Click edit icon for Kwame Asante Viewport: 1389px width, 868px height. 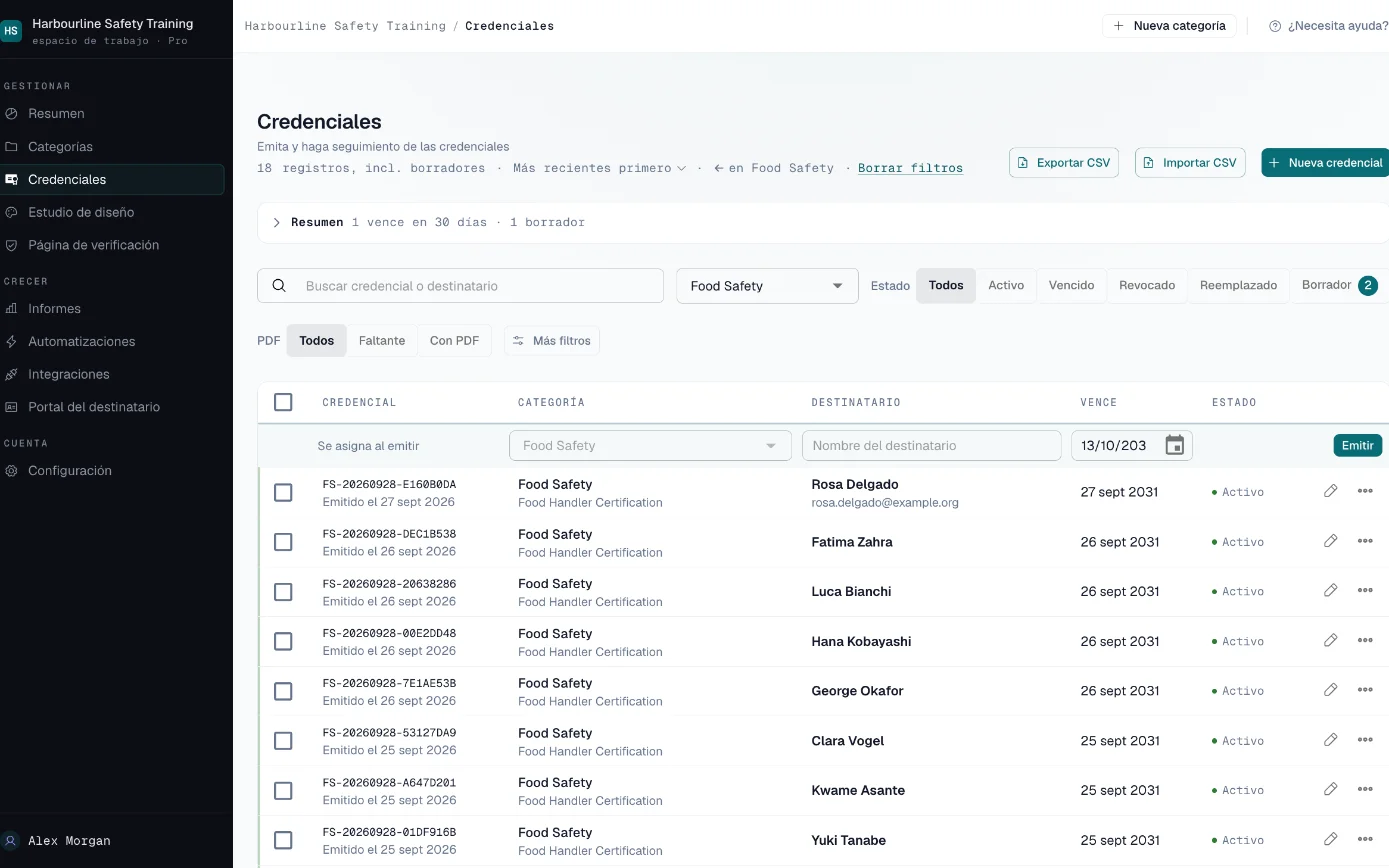1330,790
